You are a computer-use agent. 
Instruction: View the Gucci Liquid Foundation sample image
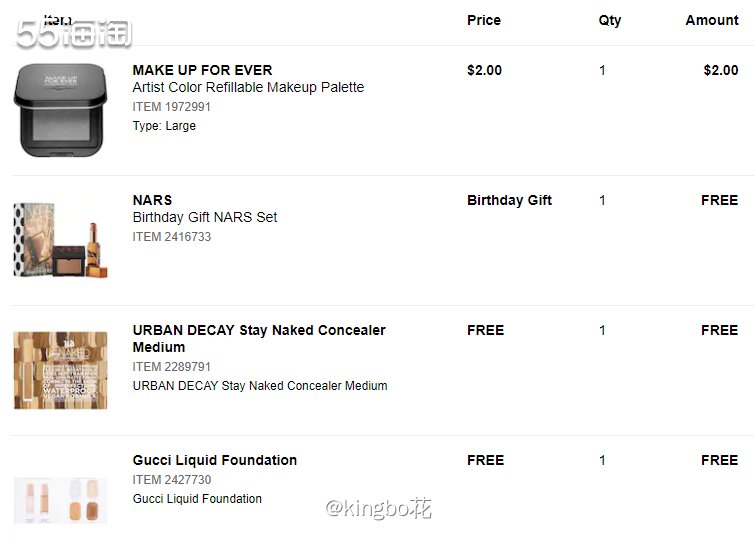click(x=61, y=500)
